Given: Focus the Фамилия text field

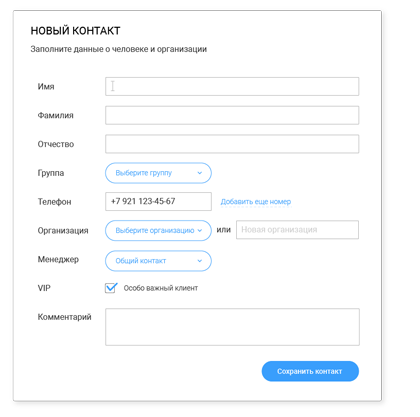Looking at the screenshot, I should point(232,115).
